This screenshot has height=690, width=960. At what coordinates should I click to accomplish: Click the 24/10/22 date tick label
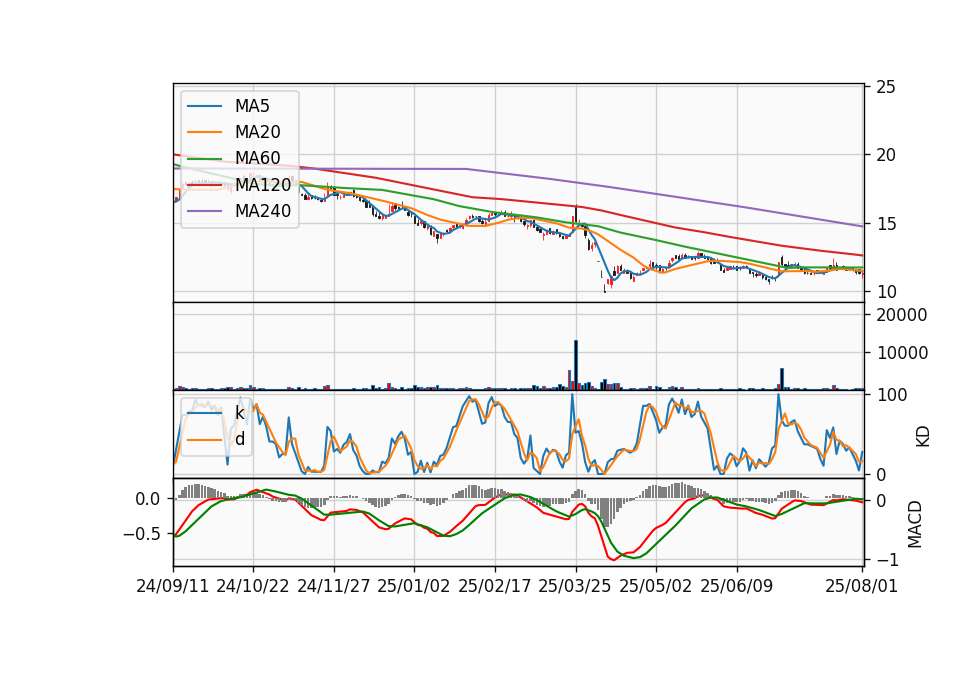pyautogui.click(x=253, y=586)
